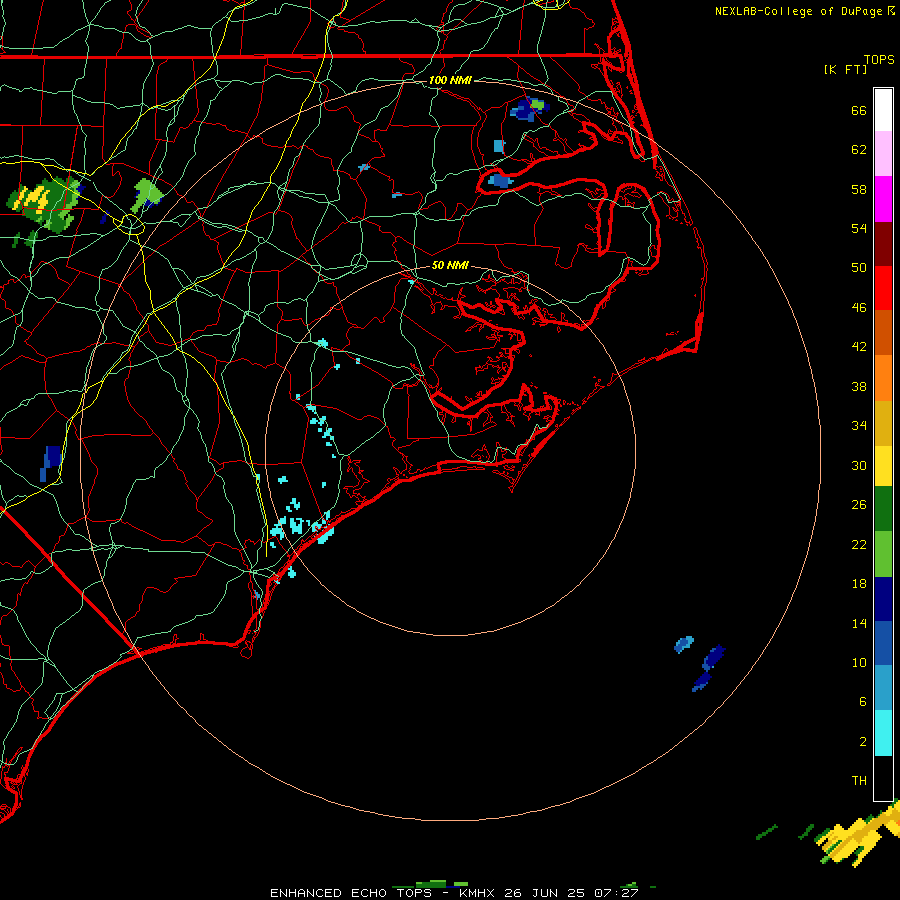Select the 10 legend value

coord(859,662)
